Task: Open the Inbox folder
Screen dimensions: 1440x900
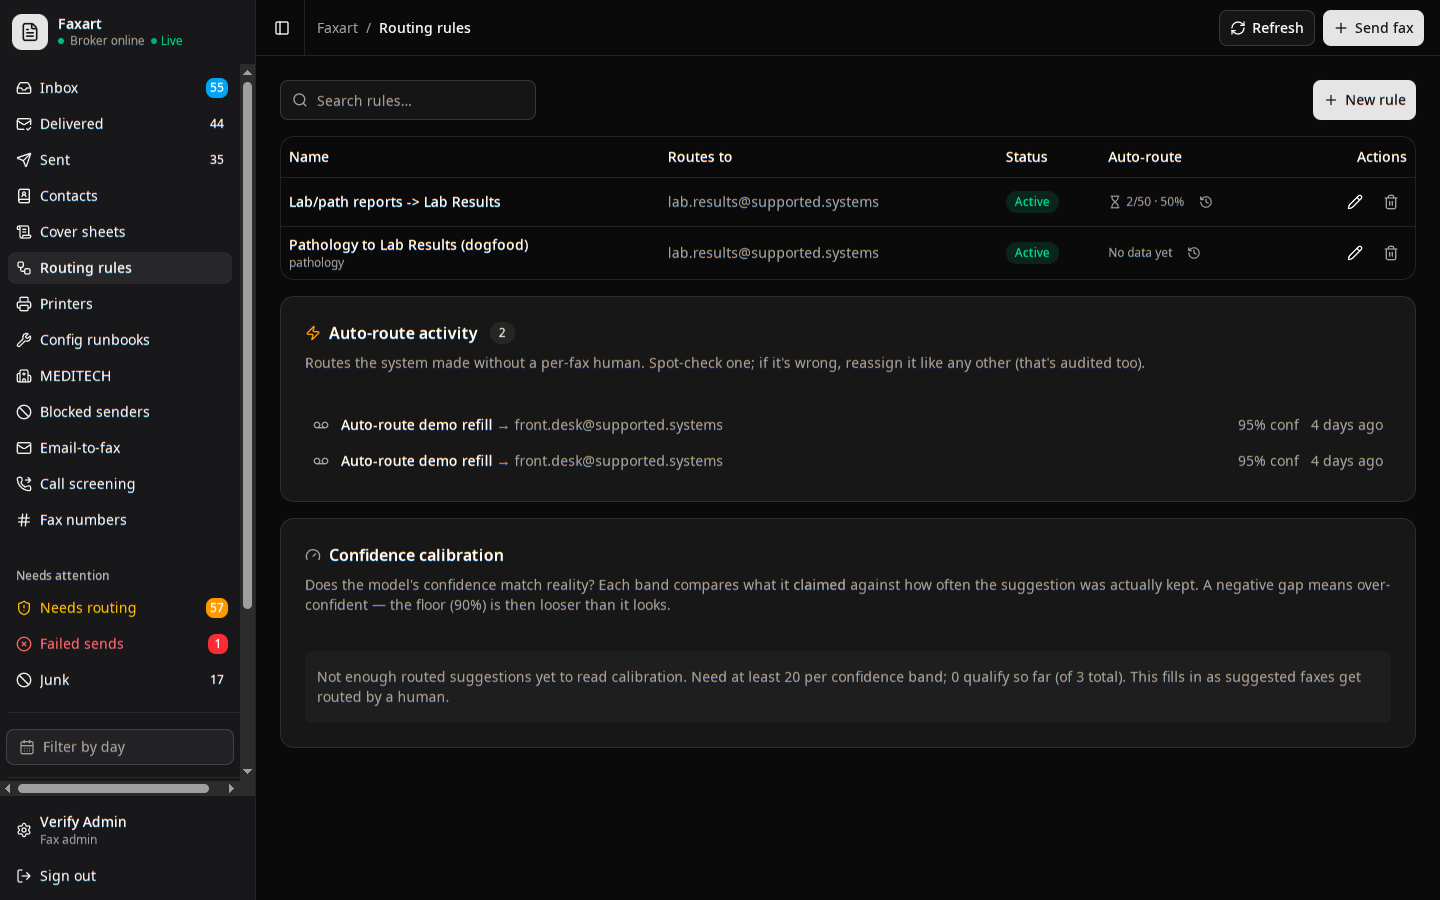Action: pyautogui.click(x=120, y=88)
